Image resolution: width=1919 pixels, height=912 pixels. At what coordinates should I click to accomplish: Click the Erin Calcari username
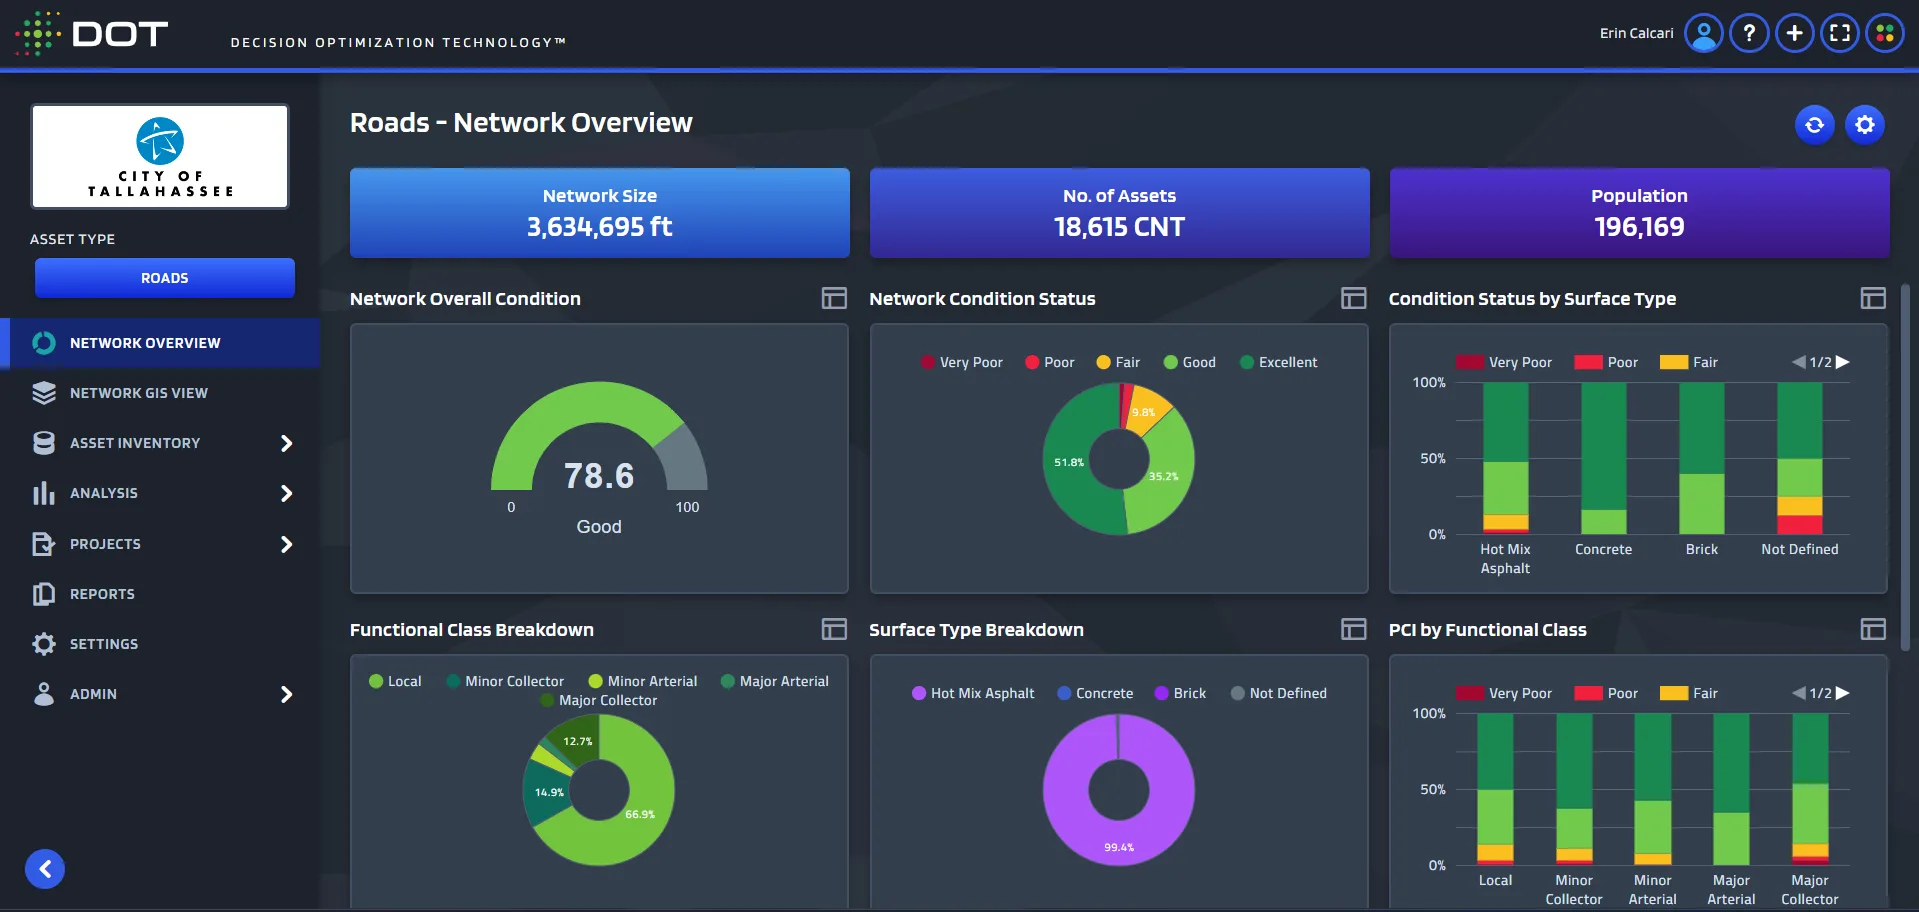pos(1636,33)
